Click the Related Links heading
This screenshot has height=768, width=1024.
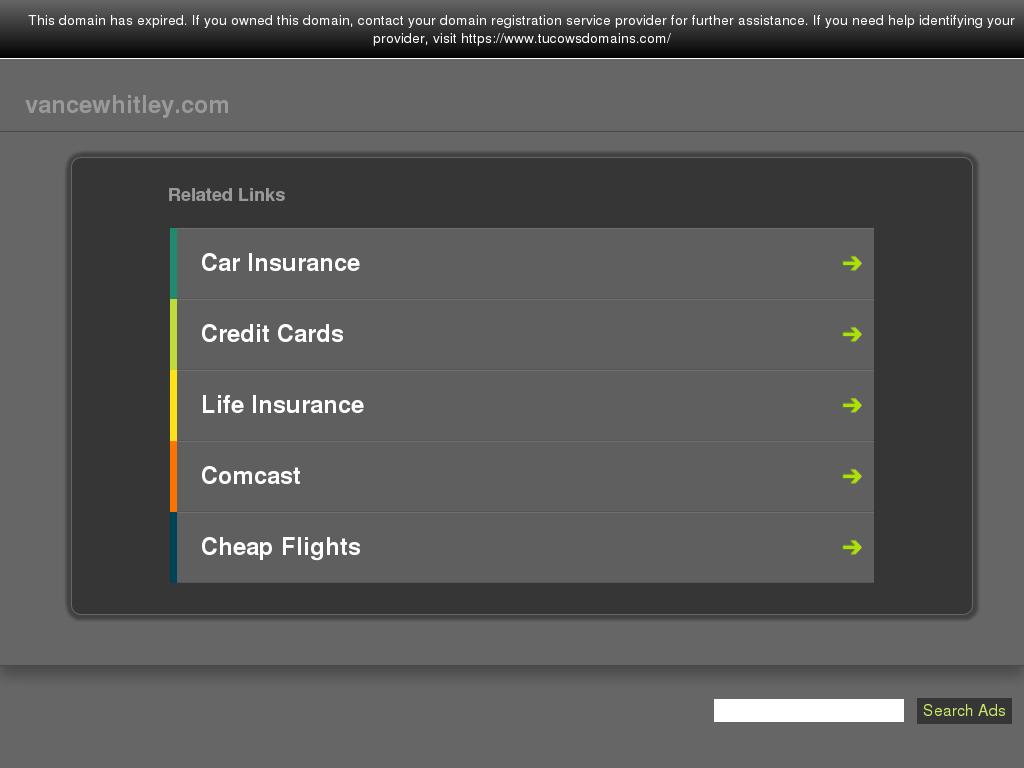226,195
